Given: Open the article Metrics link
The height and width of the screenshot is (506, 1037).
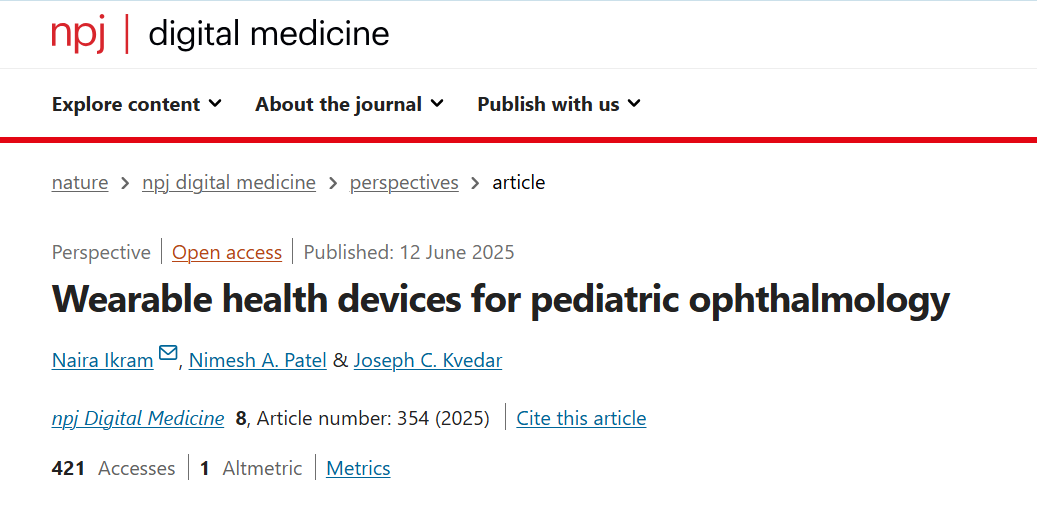Looking at the screenshot, I should point(358,469).
